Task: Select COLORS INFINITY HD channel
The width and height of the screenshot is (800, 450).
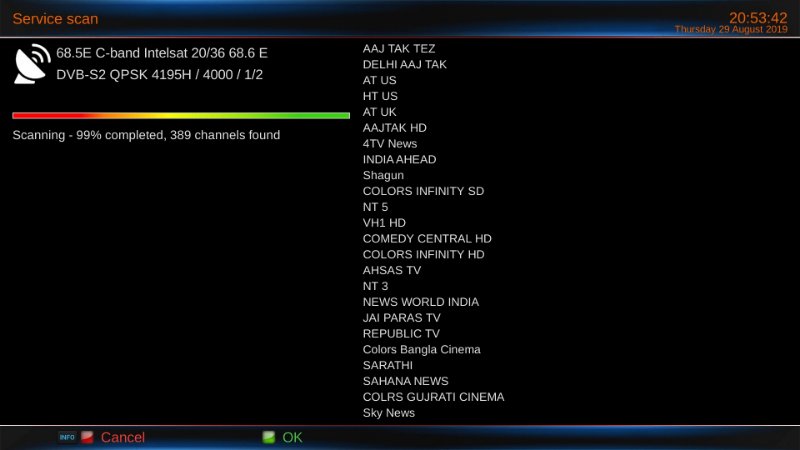Action: tap(423, 254)
